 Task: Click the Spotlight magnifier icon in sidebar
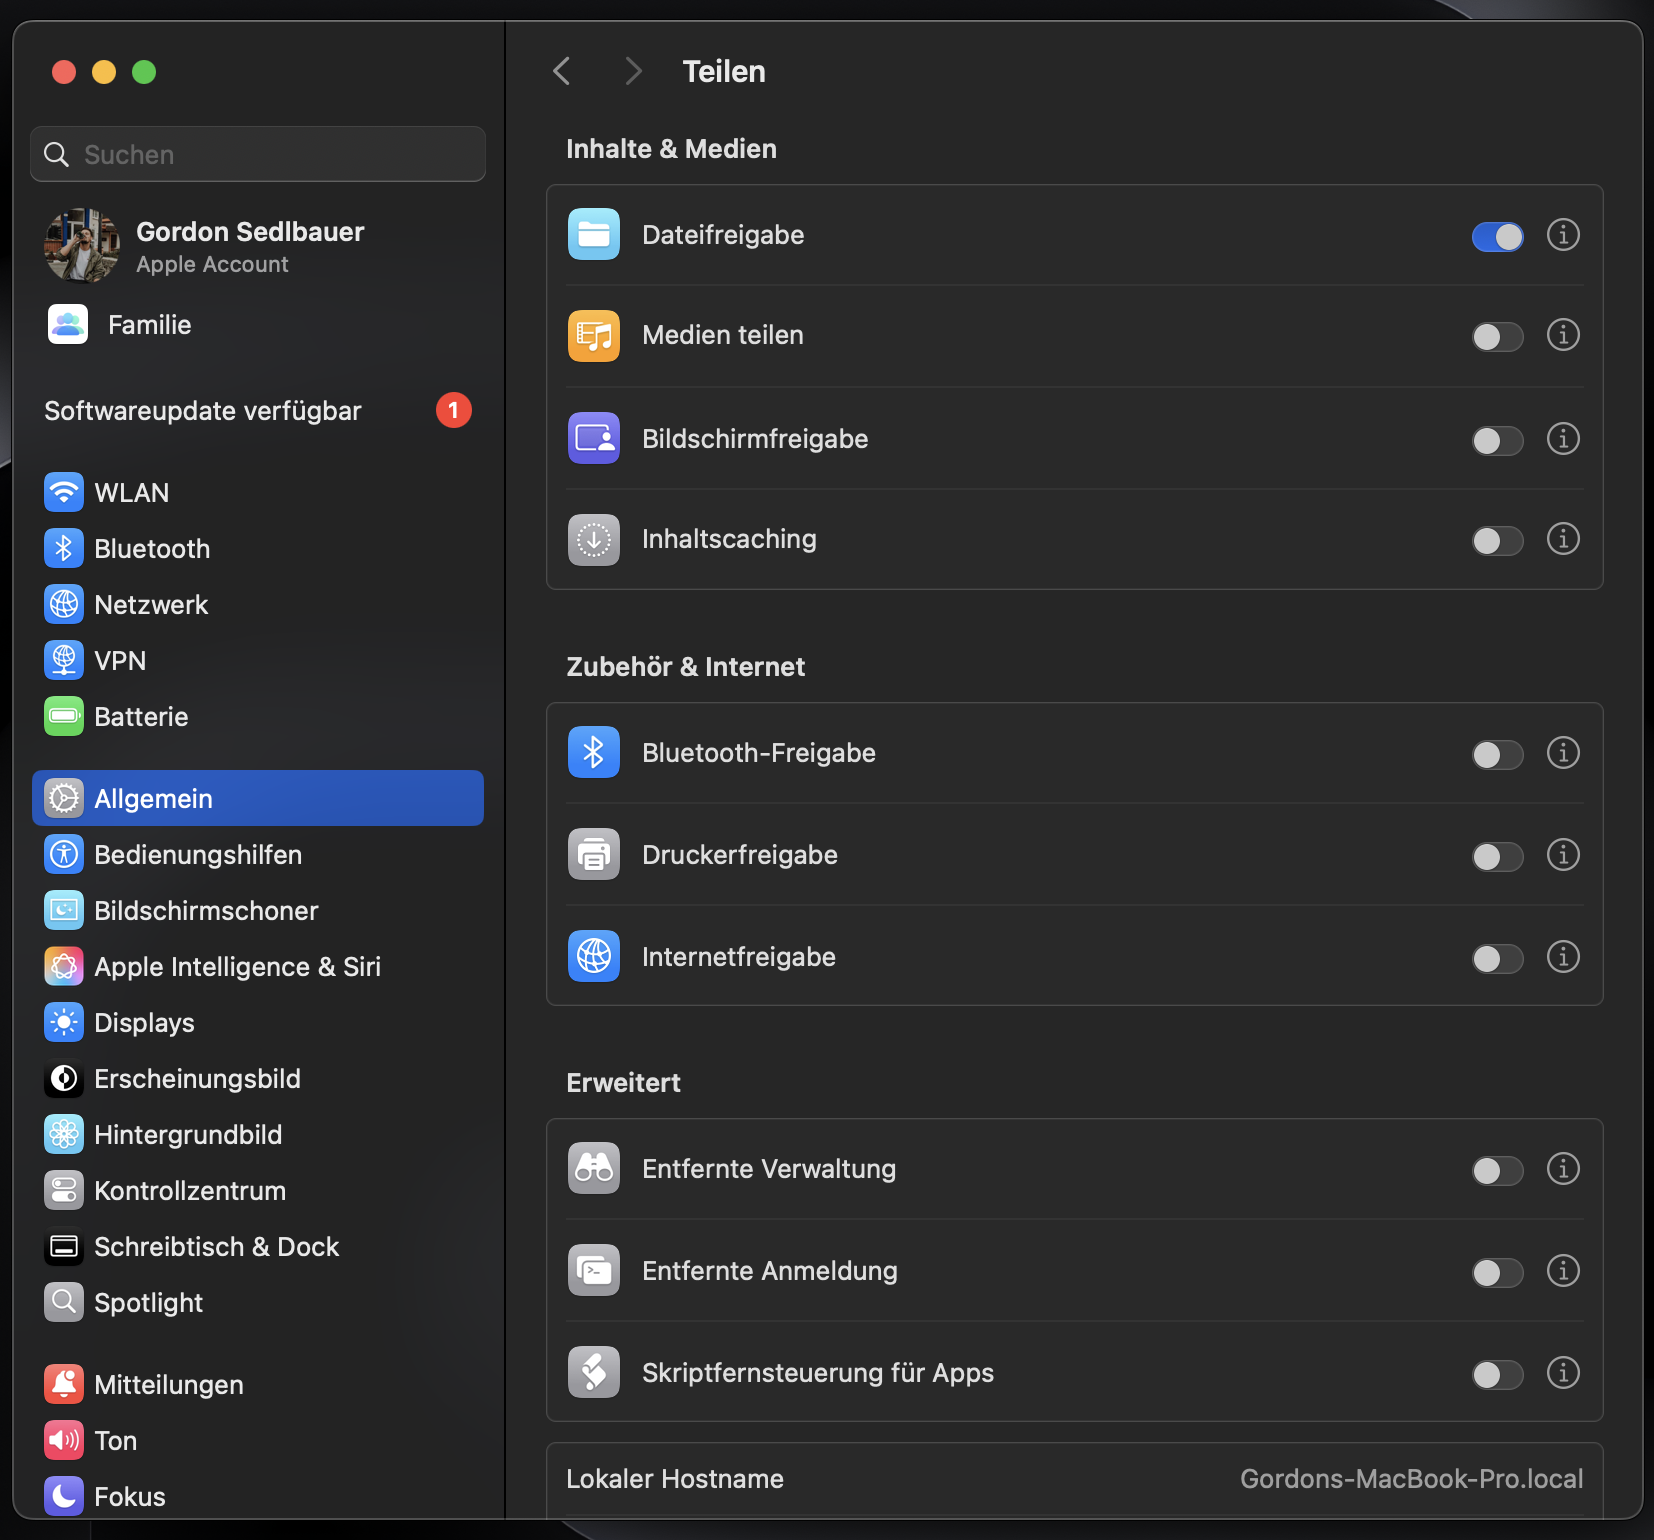[64, 1302]
